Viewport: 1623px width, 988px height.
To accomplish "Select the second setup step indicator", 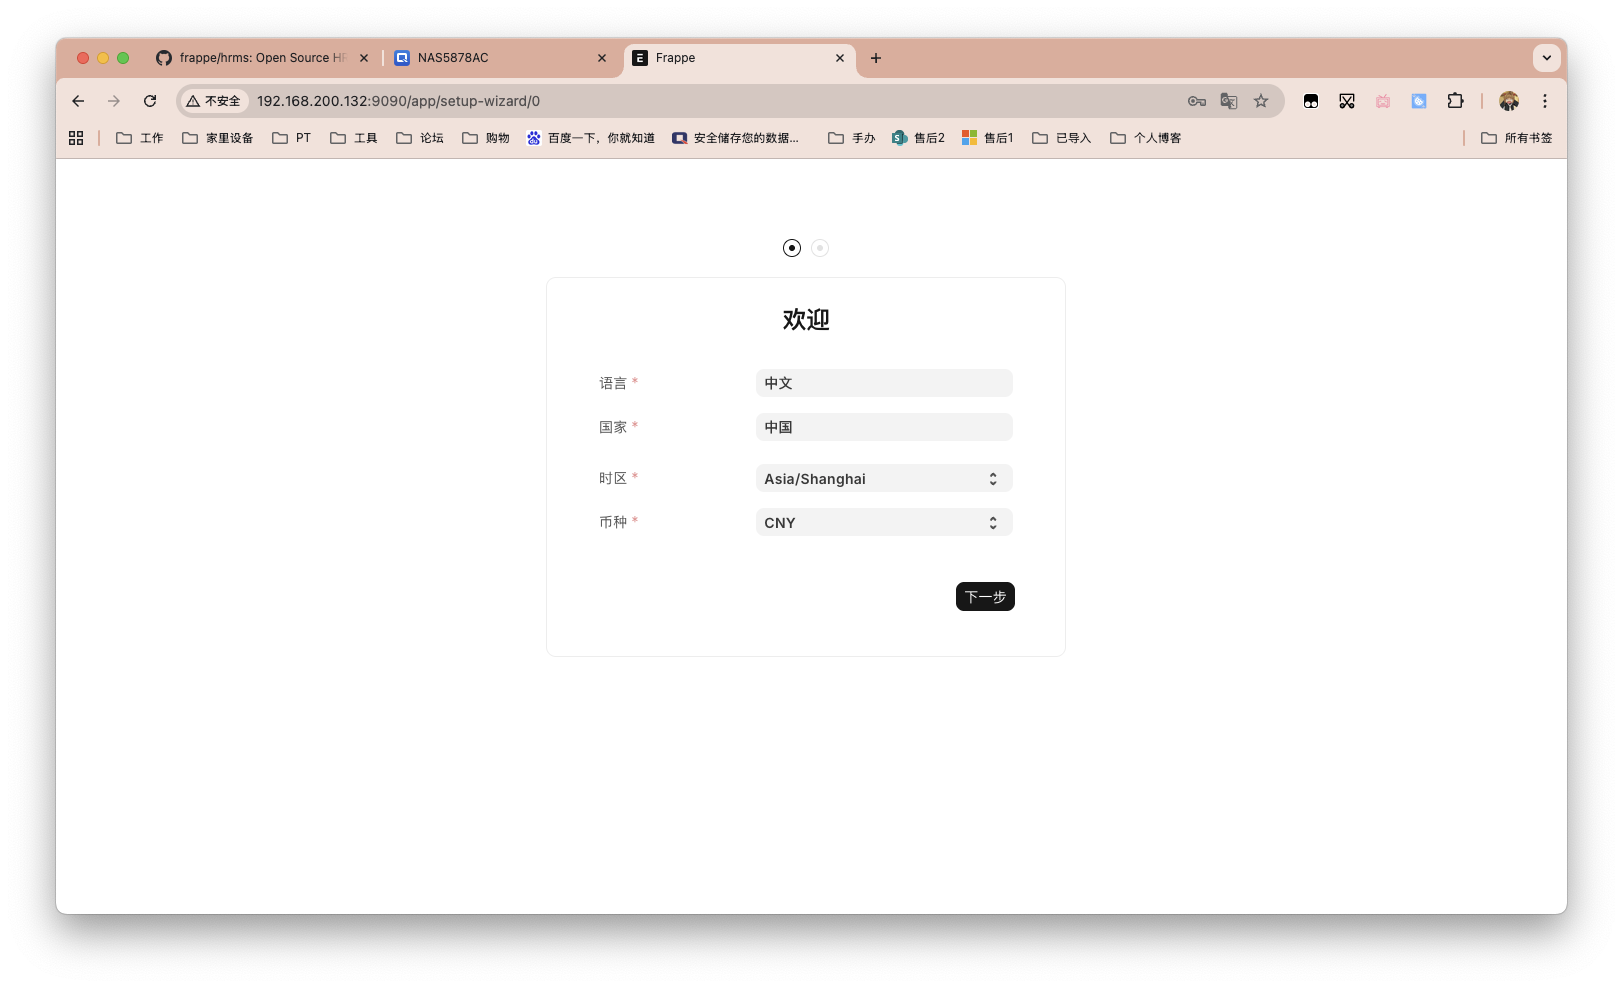I will (820, 247).
